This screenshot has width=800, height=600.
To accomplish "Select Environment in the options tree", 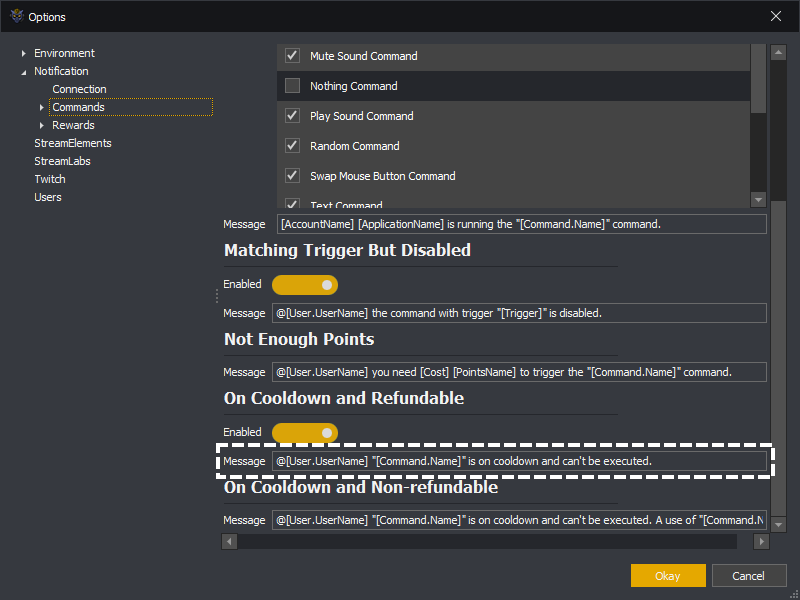I will pos(64,53).
